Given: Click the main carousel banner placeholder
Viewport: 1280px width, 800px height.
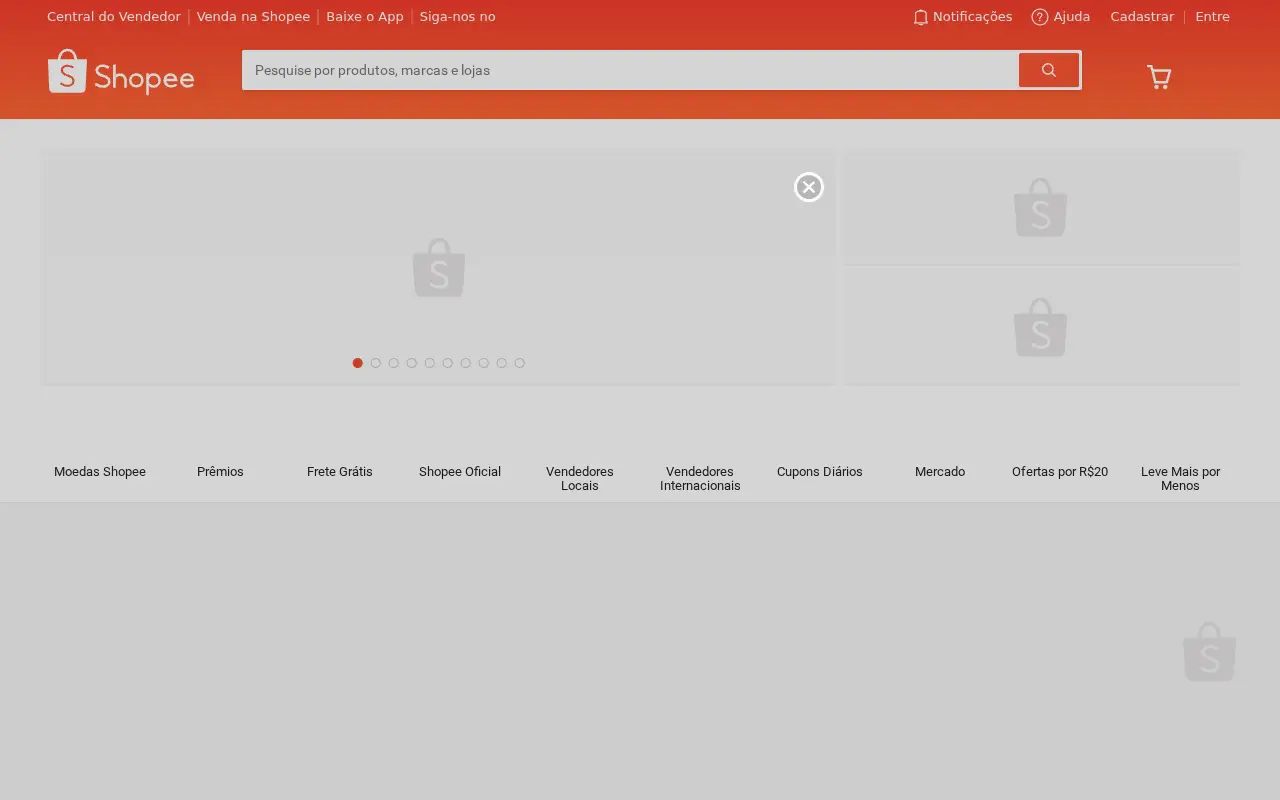Looking at the screenshot, I should pyautogui.click(x=438, y=267).
